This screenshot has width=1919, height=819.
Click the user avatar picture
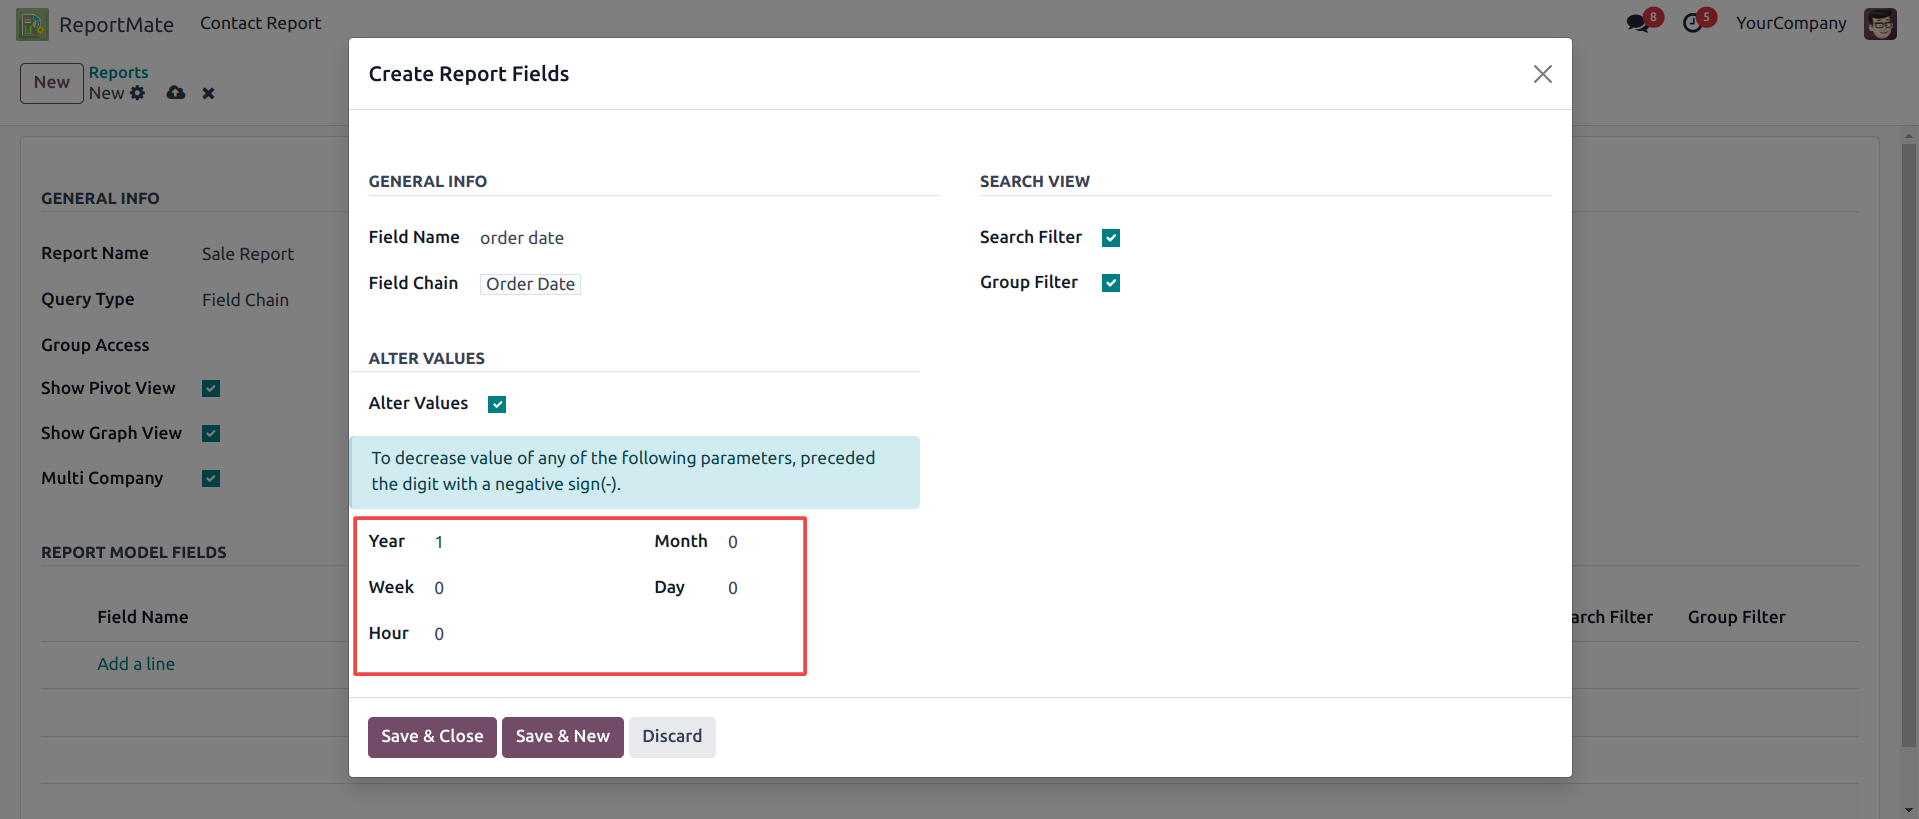1879,24
